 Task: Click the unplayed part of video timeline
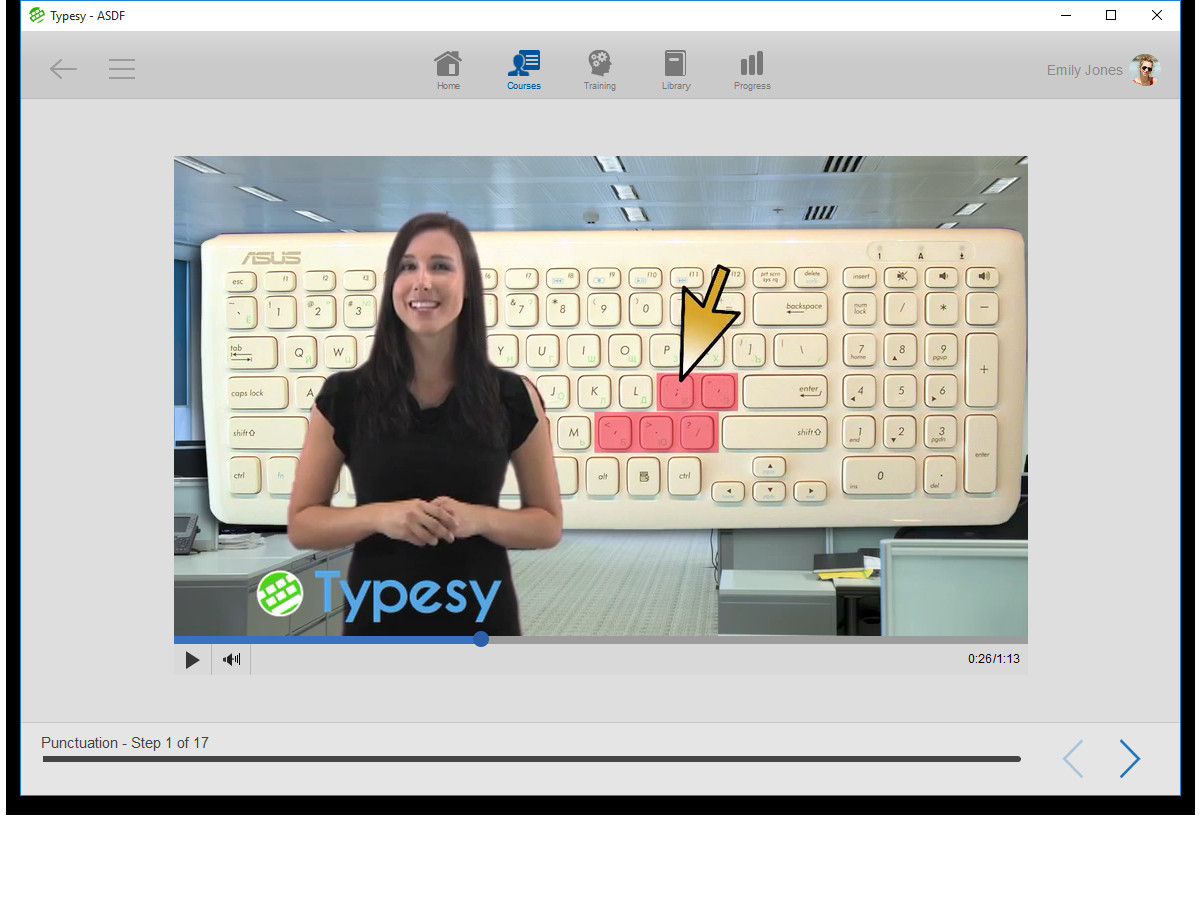pos(758,639)
